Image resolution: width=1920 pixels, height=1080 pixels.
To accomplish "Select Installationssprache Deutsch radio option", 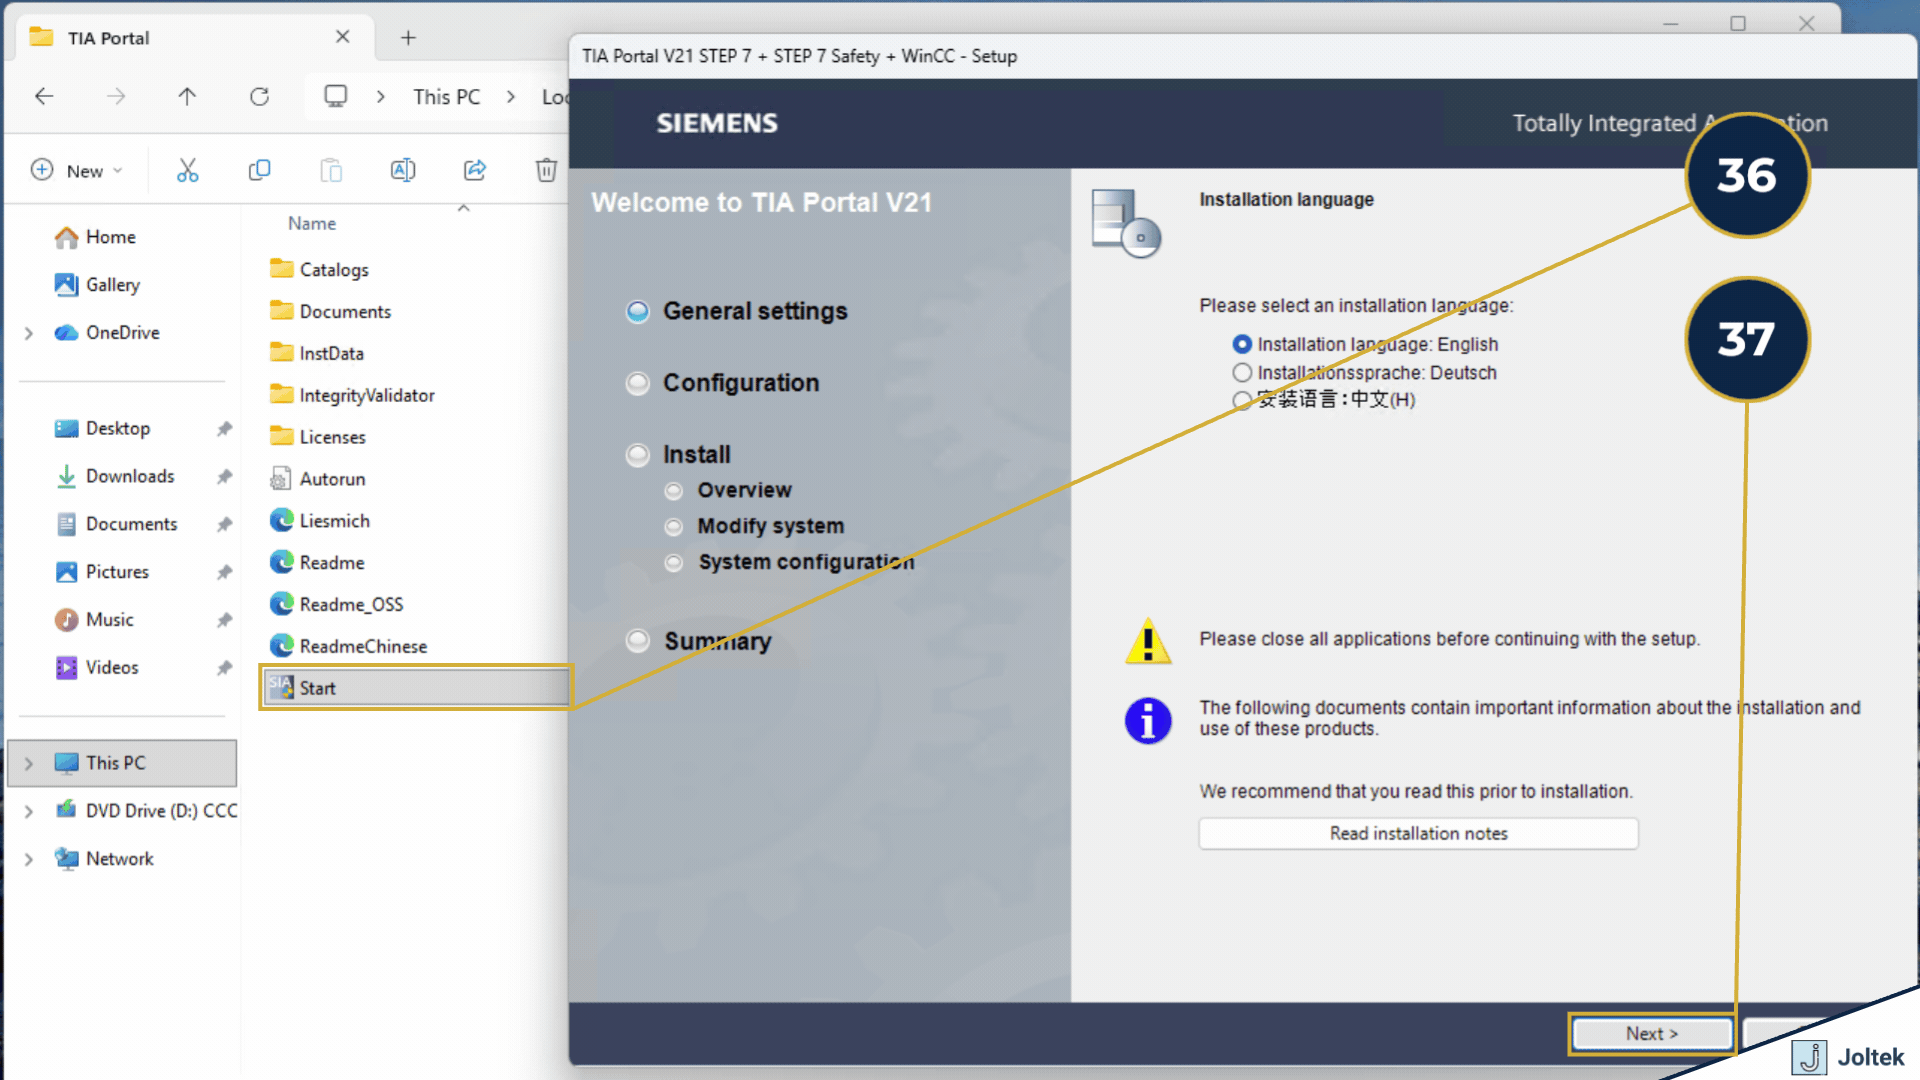I will coord(1242,373).
